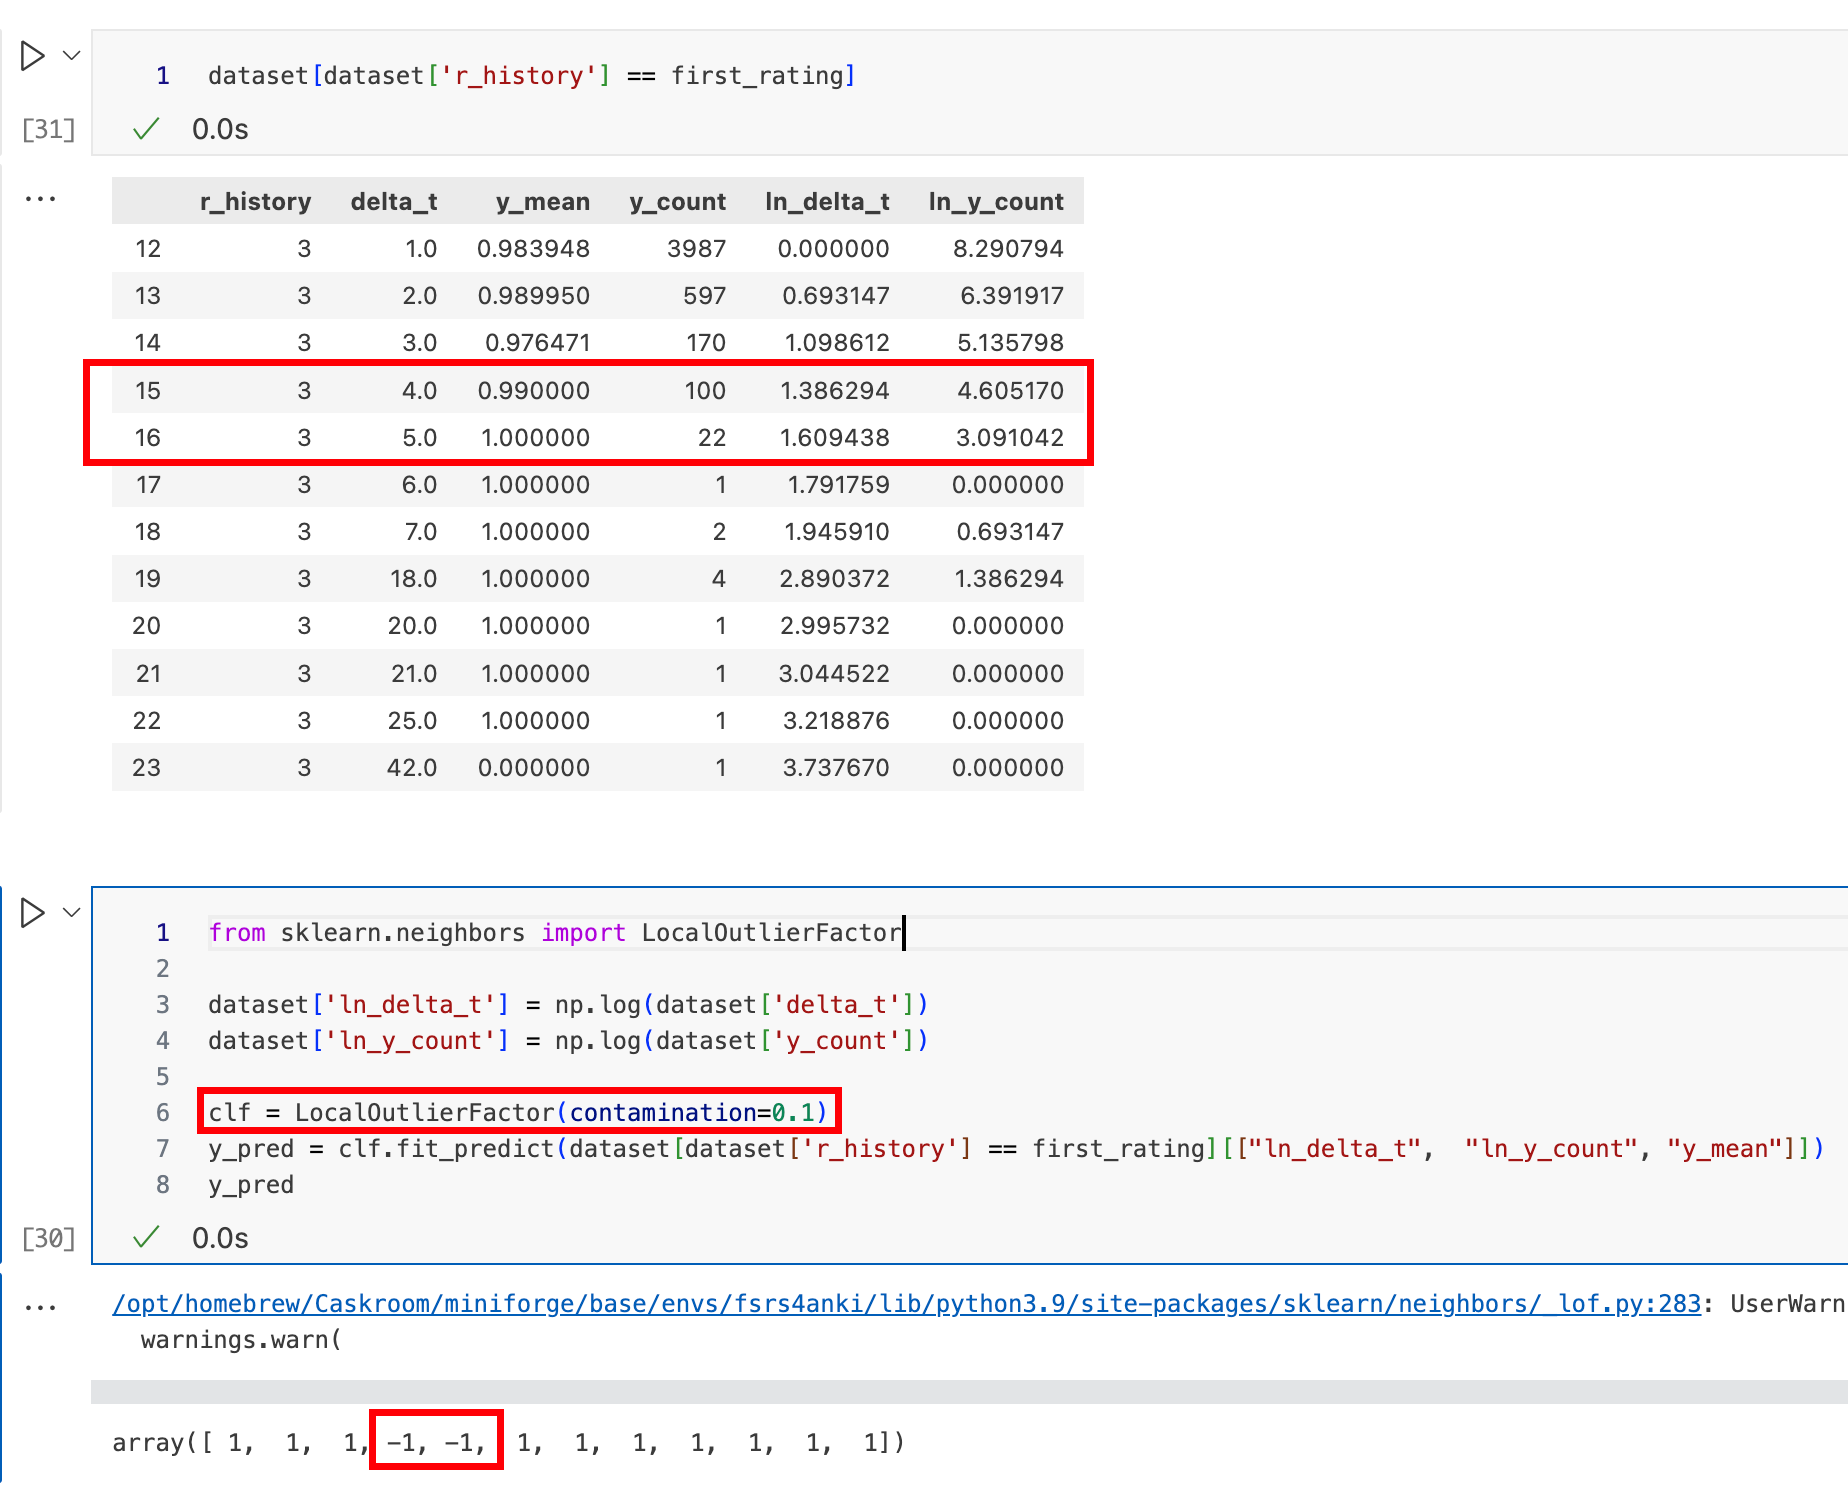The width and height of the screenshot is (1848, 1492).
Task: Select the highlighted row 15 in the table
Action: point(588,390)
